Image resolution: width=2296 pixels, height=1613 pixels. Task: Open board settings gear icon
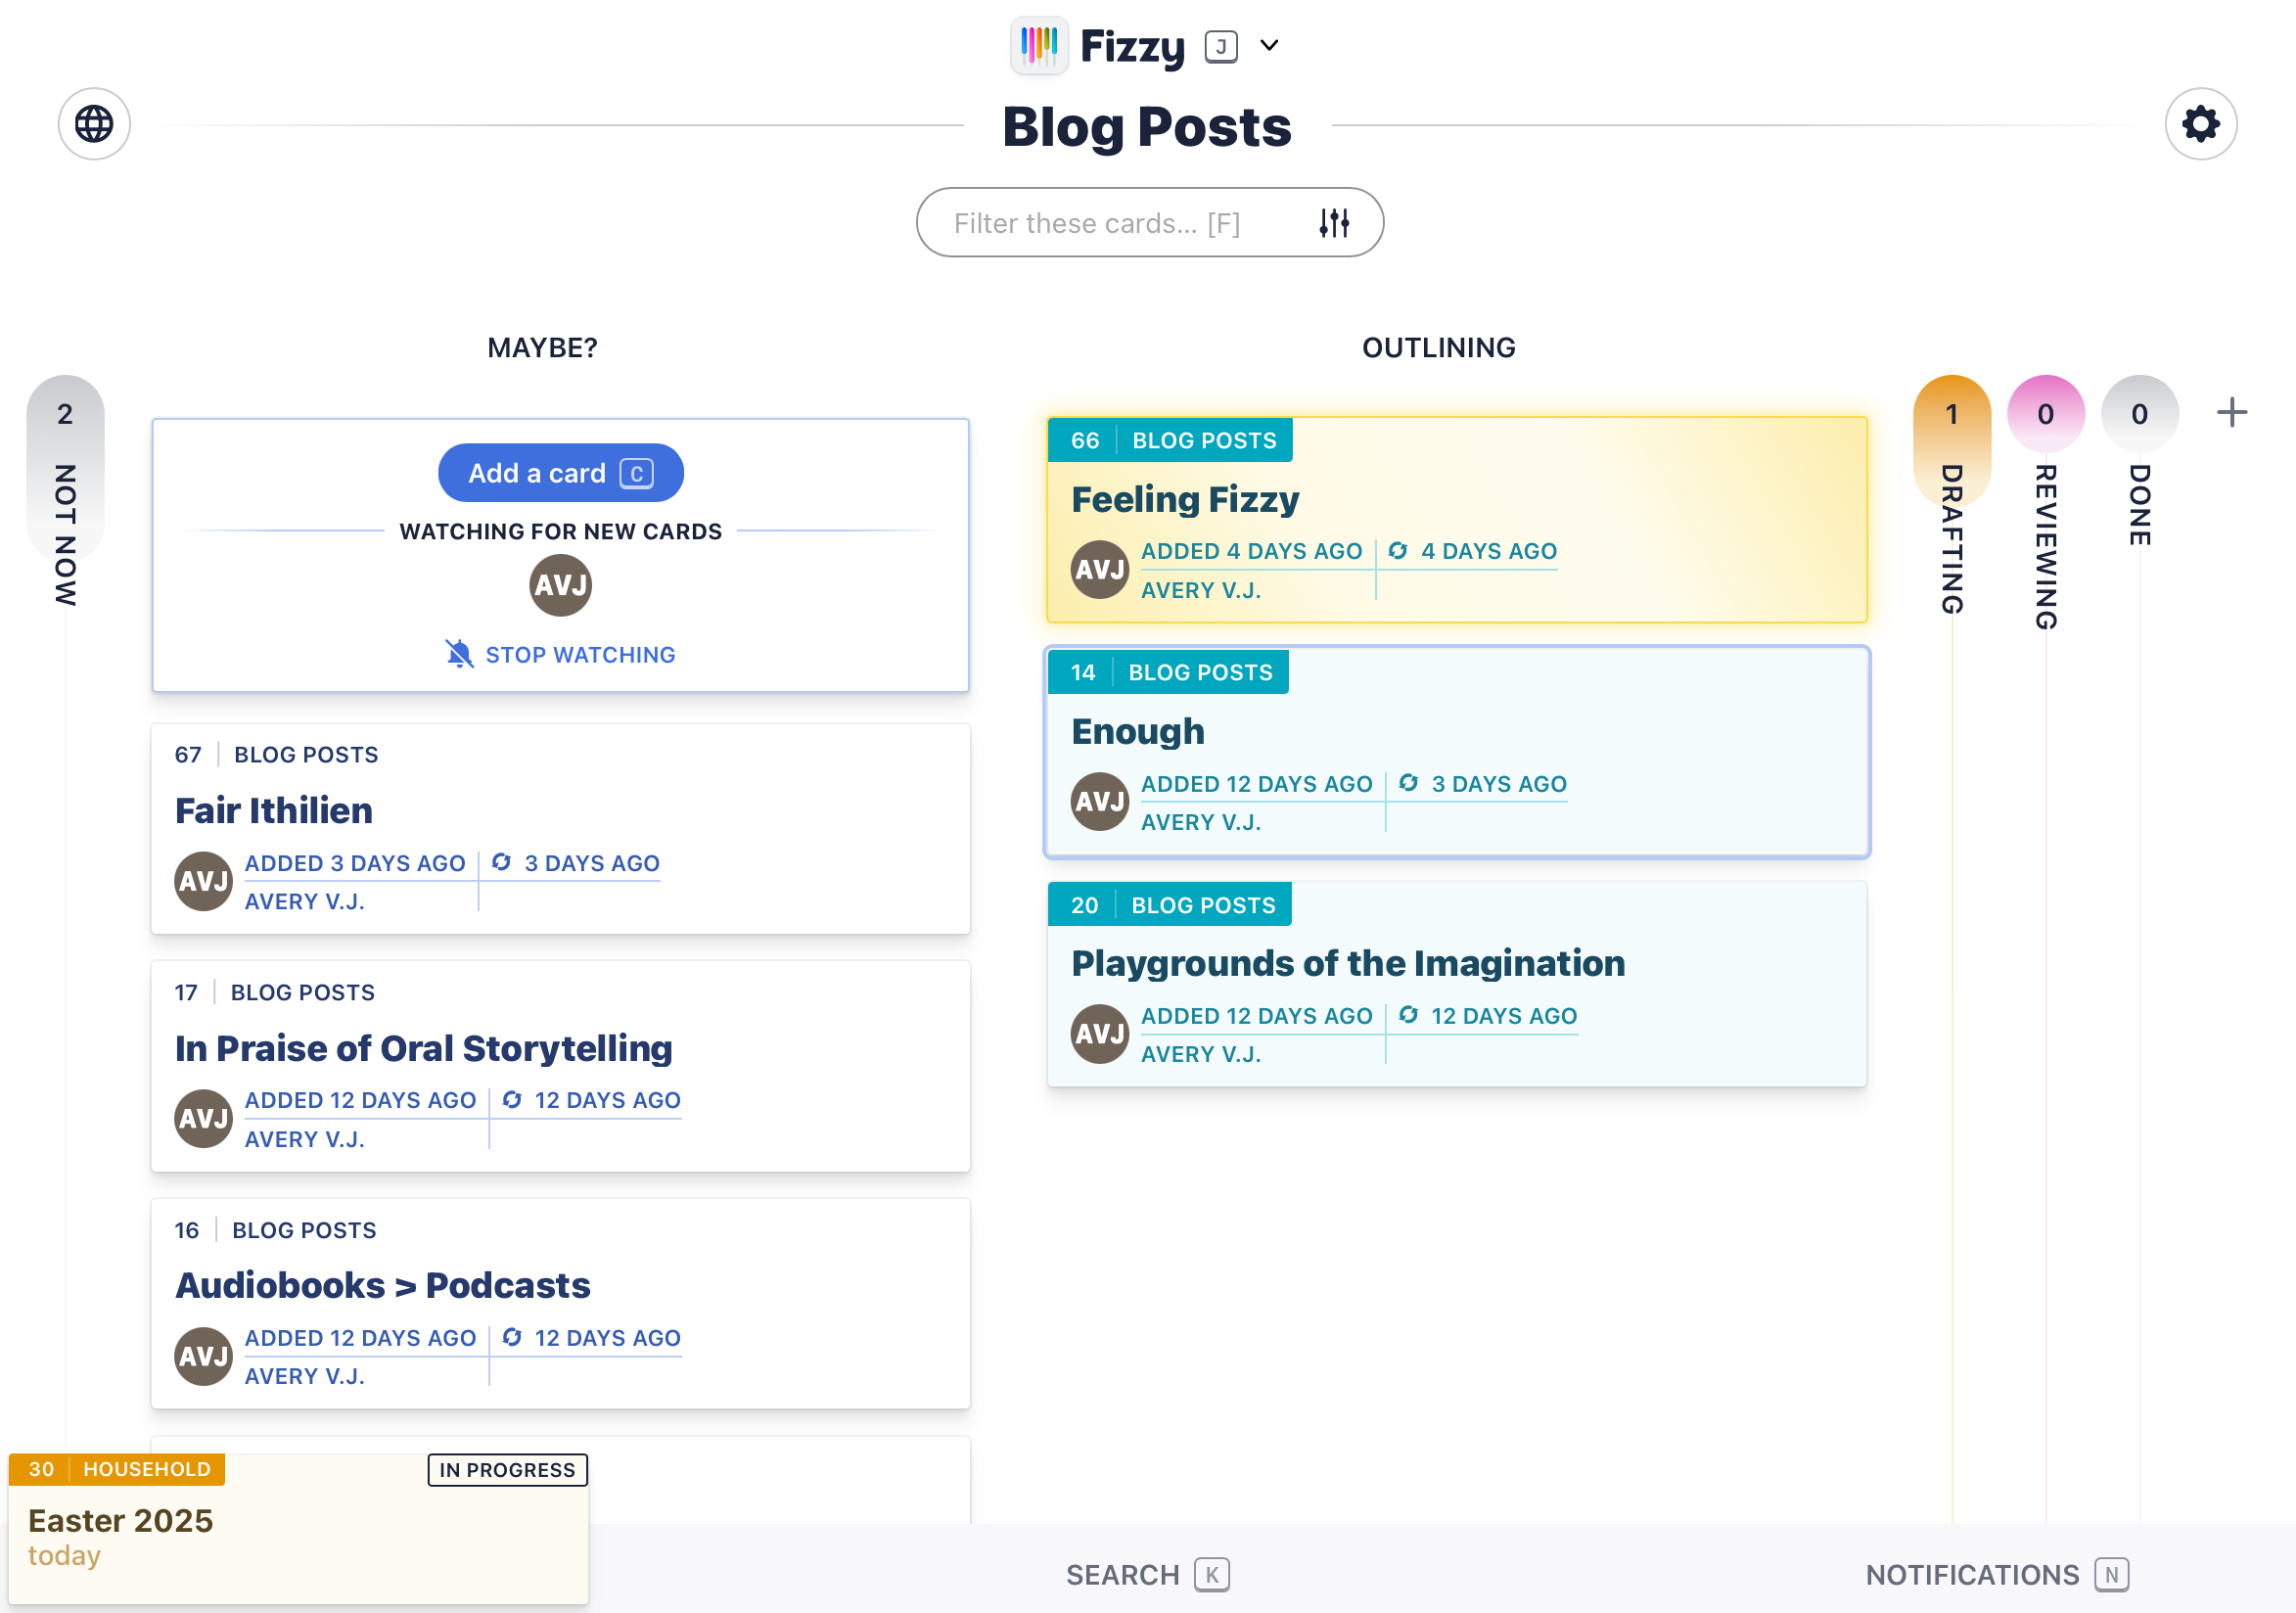[x=2200, y=124]
